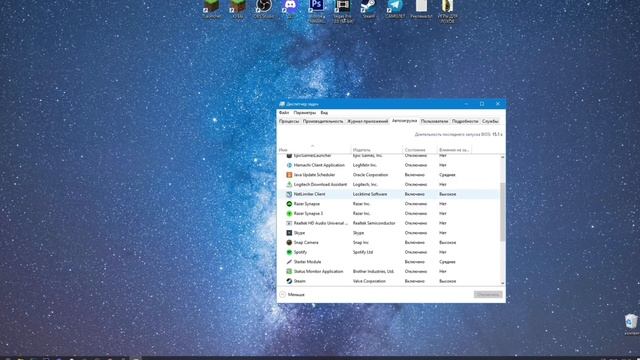Open the Vegas Pro desktop shortcut
This screenshot has width=640, height=360.
point(343,10)
